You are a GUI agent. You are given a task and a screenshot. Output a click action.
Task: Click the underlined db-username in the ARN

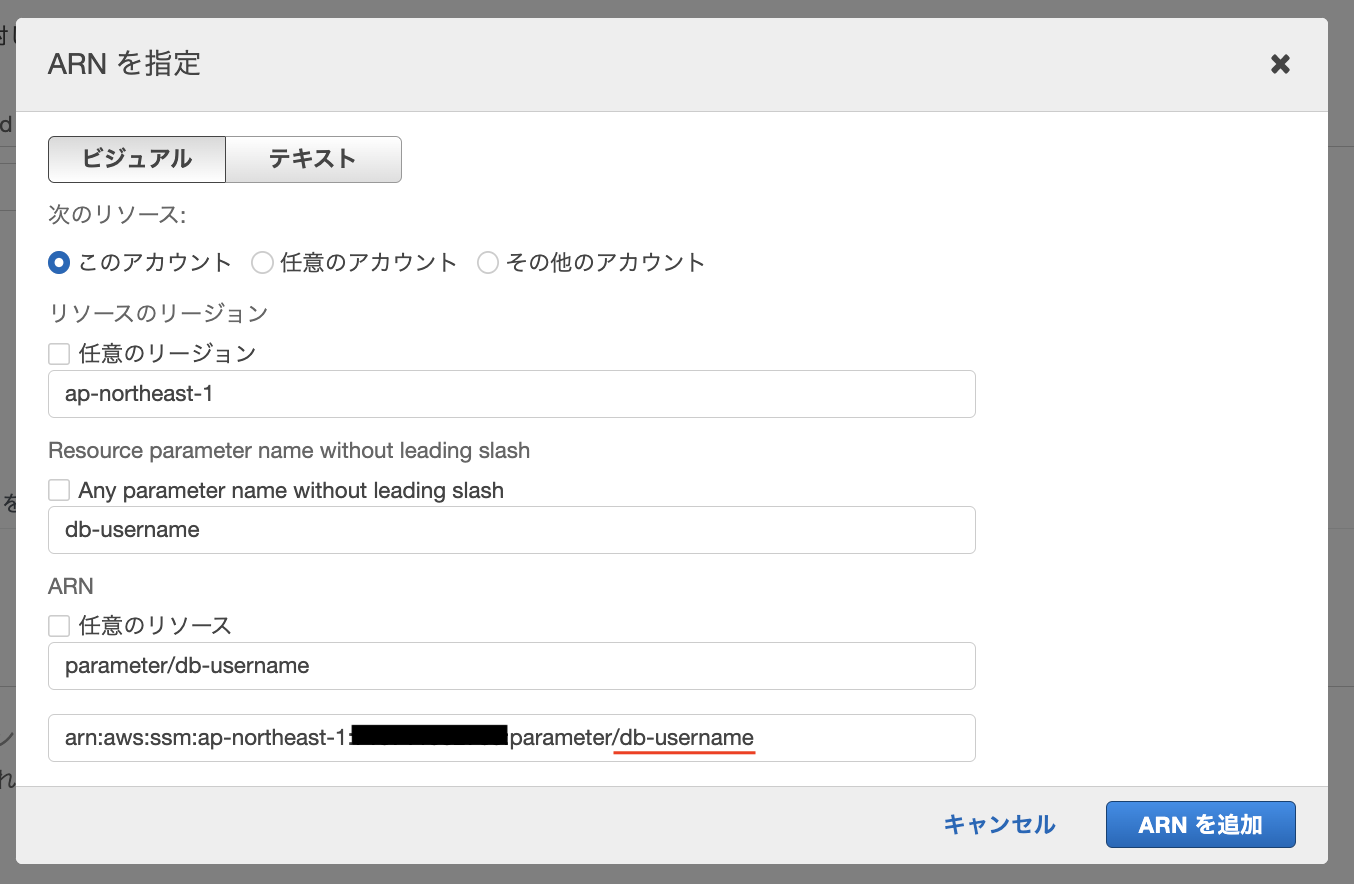pos(684,738)
